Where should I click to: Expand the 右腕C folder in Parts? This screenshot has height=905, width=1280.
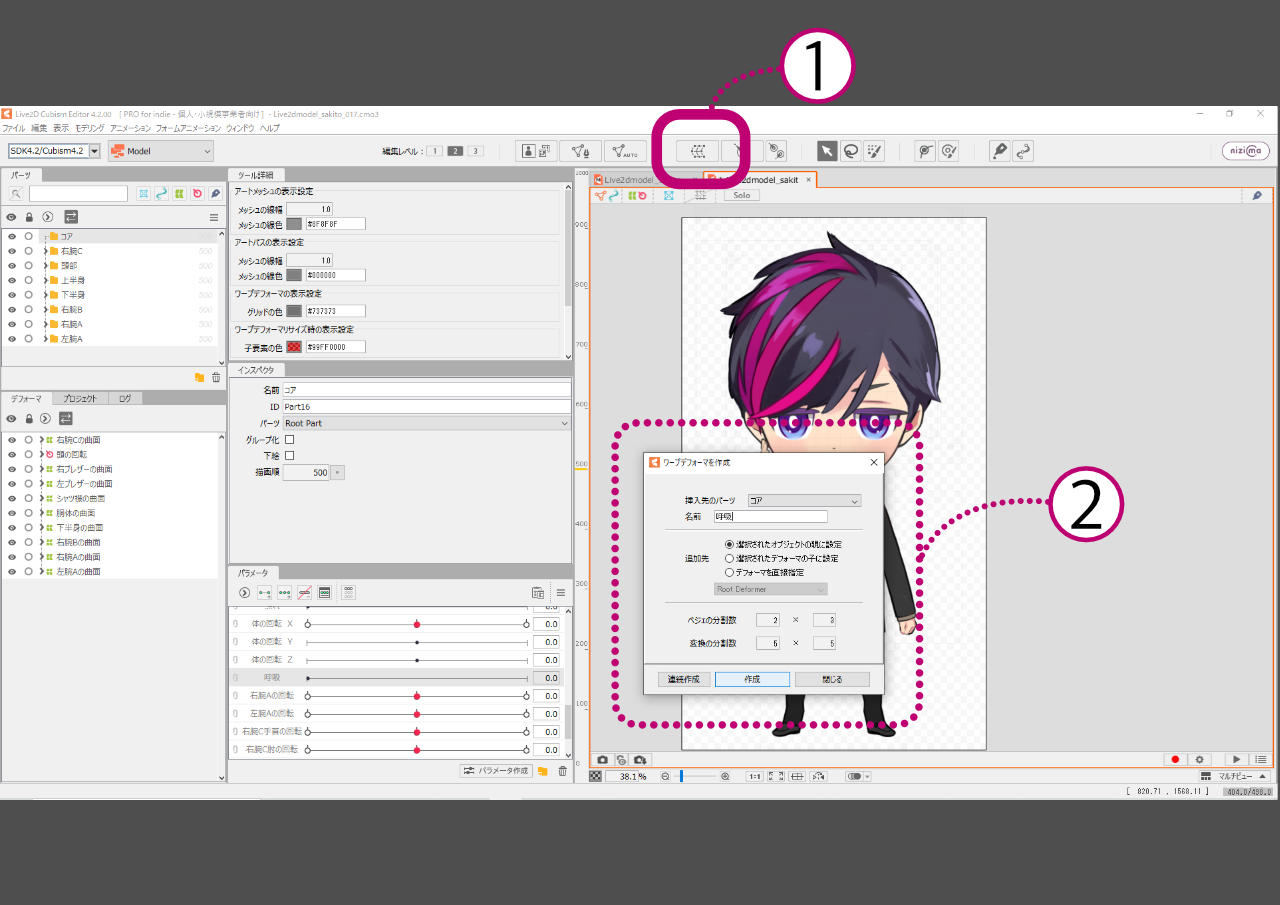(x=45, y=251)
